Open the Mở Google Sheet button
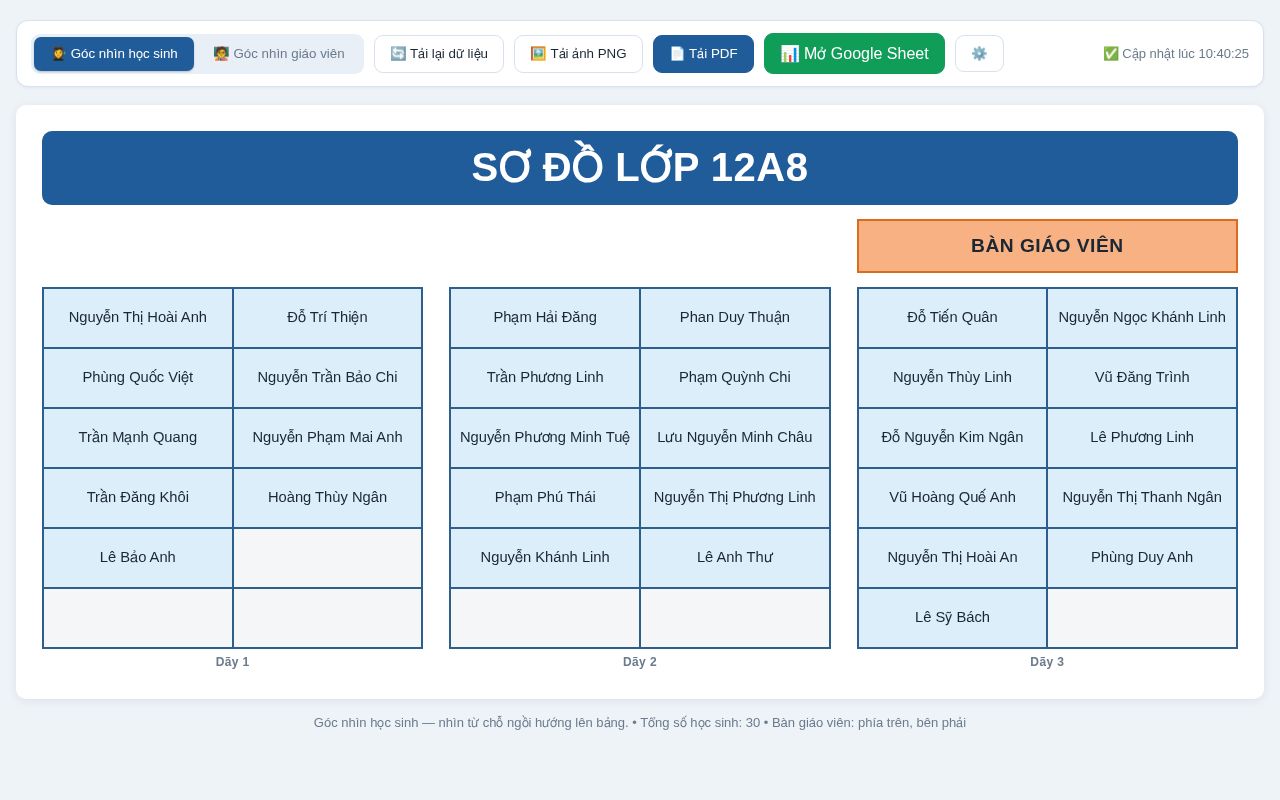The height and width of the screenshot is (800, 1280). (x=854, y=54)
